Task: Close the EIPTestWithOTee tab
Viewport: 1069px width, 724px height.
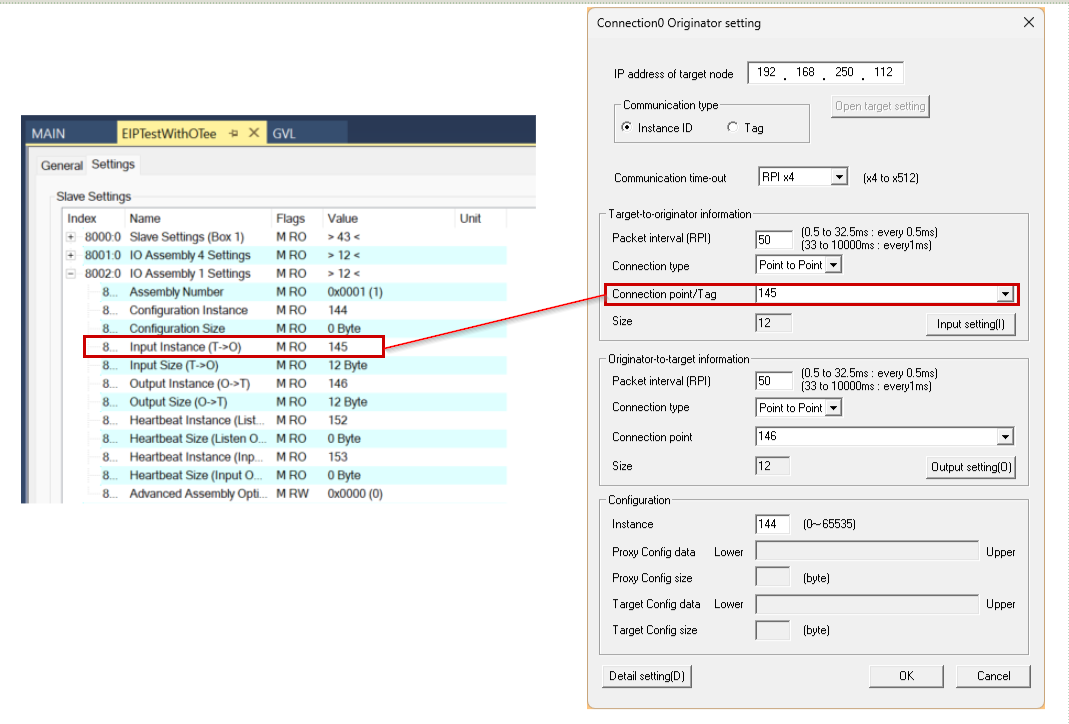Action: (254, 133)
